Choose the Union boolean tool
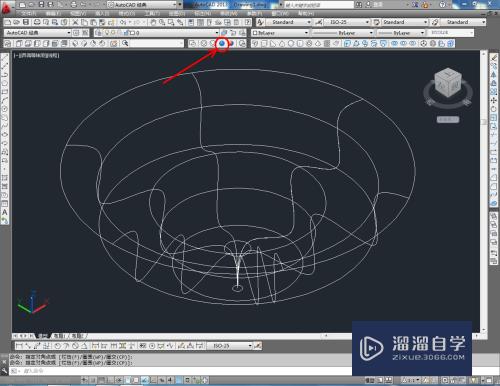500x386 pixels. point(394,43)
